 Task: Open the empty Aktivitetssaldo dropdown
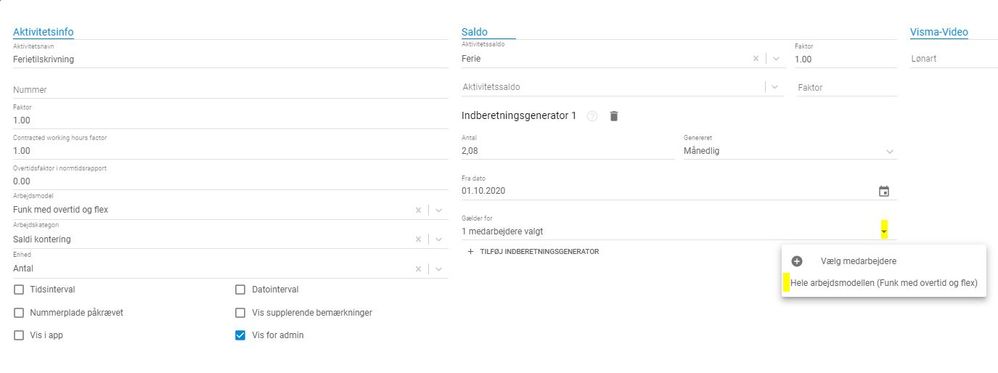point(775,87)
